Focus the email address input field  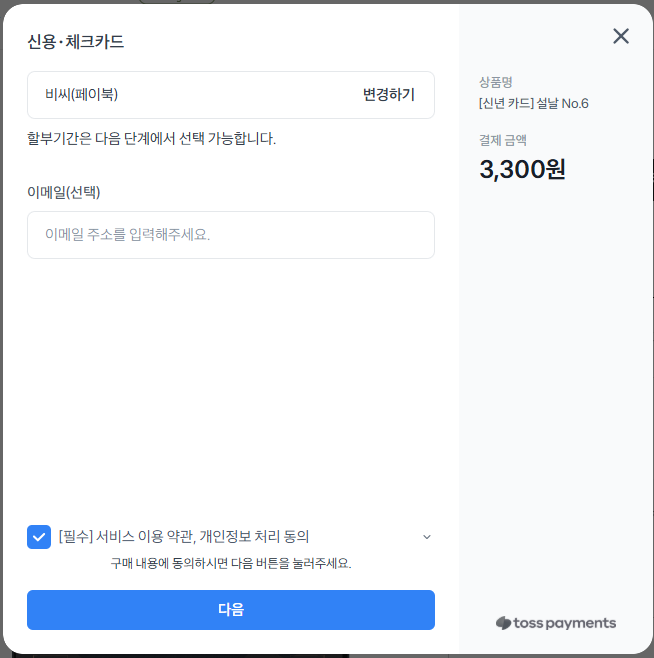click(231, 235)
